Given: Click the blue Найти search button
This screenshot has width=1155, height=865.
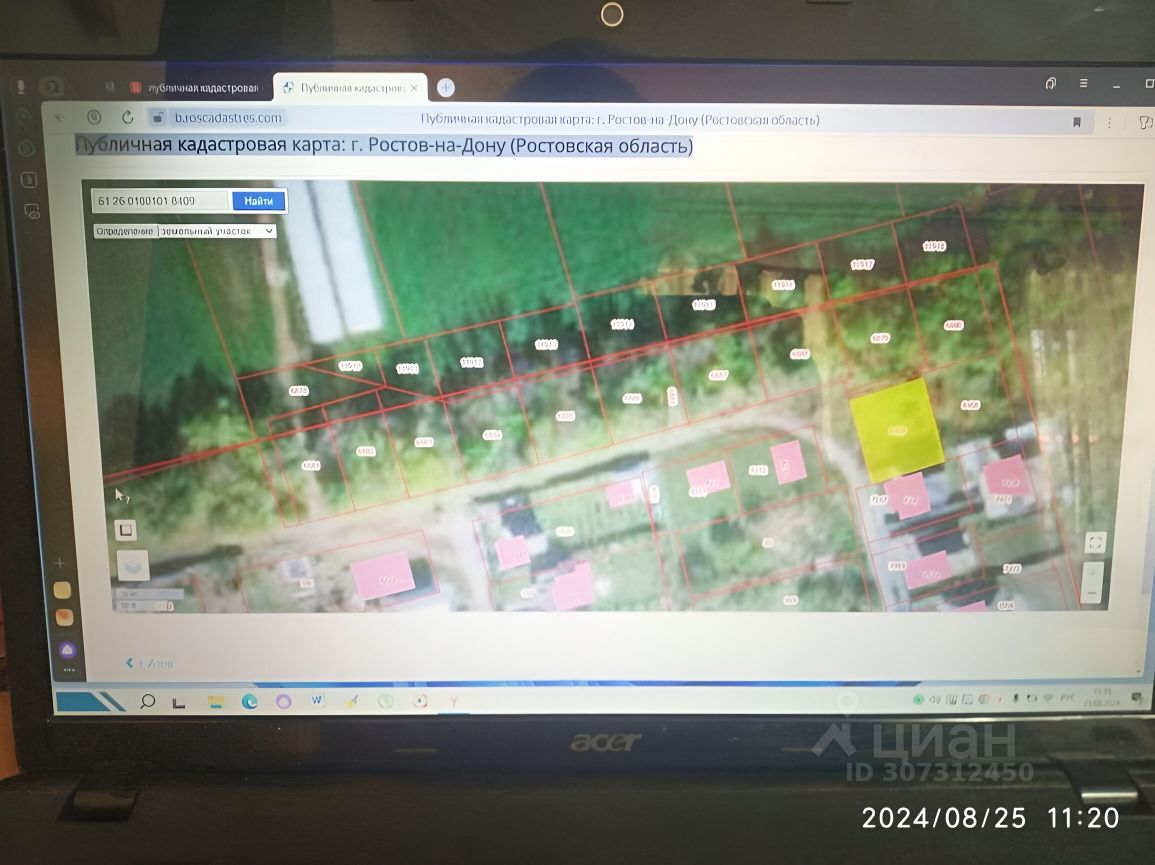Looking at the screenshot, I should pyautogui.click(x=259, y=201).
